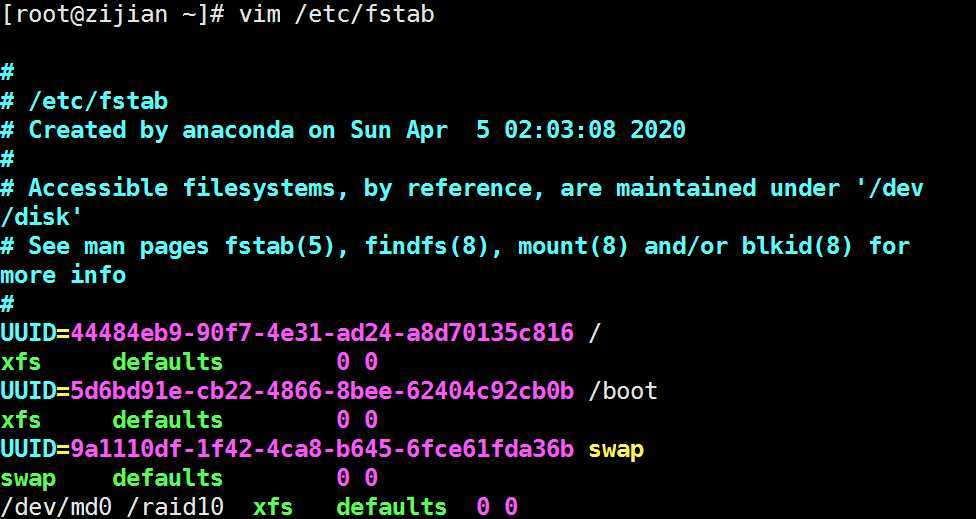Click the 'vim /etc/fstab' command text

click(336, 14)
